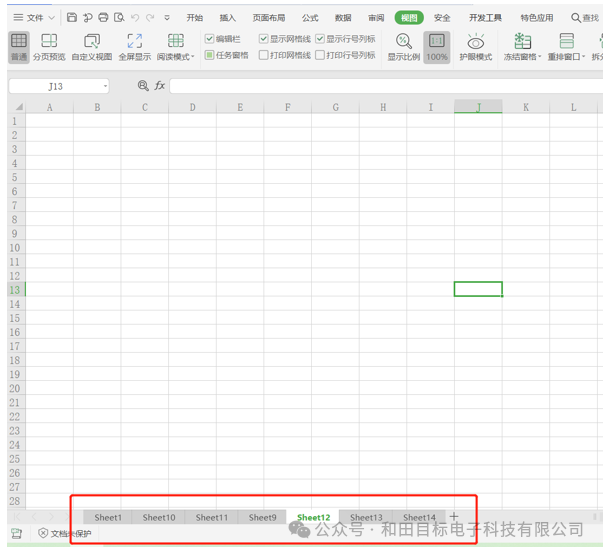Expand 阅读模式 dropdown arrow
The width and height of the screenshot is (603, 553).
[193, 57]
